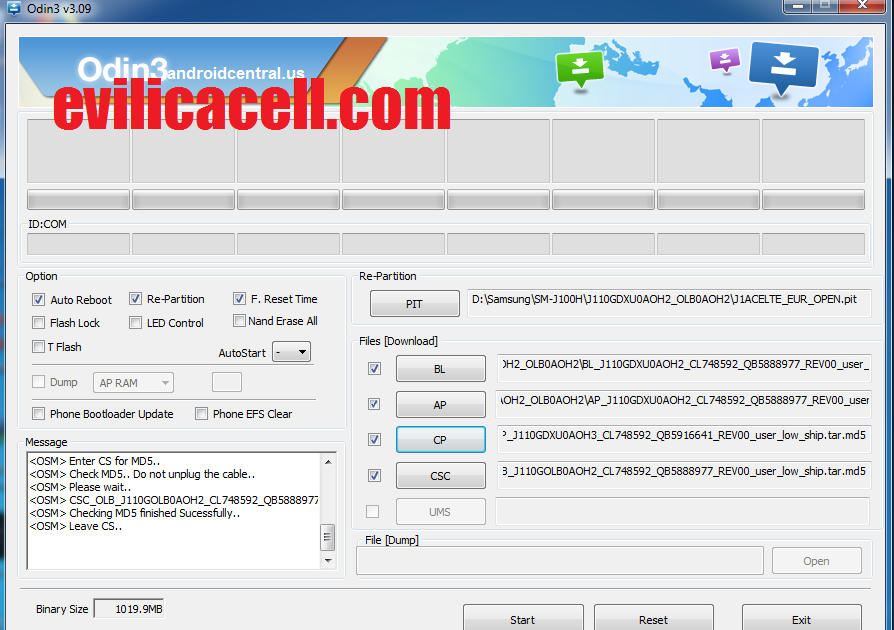
Task: Click the AP file button
Action: pyautogui.click(x=441, y=404)
